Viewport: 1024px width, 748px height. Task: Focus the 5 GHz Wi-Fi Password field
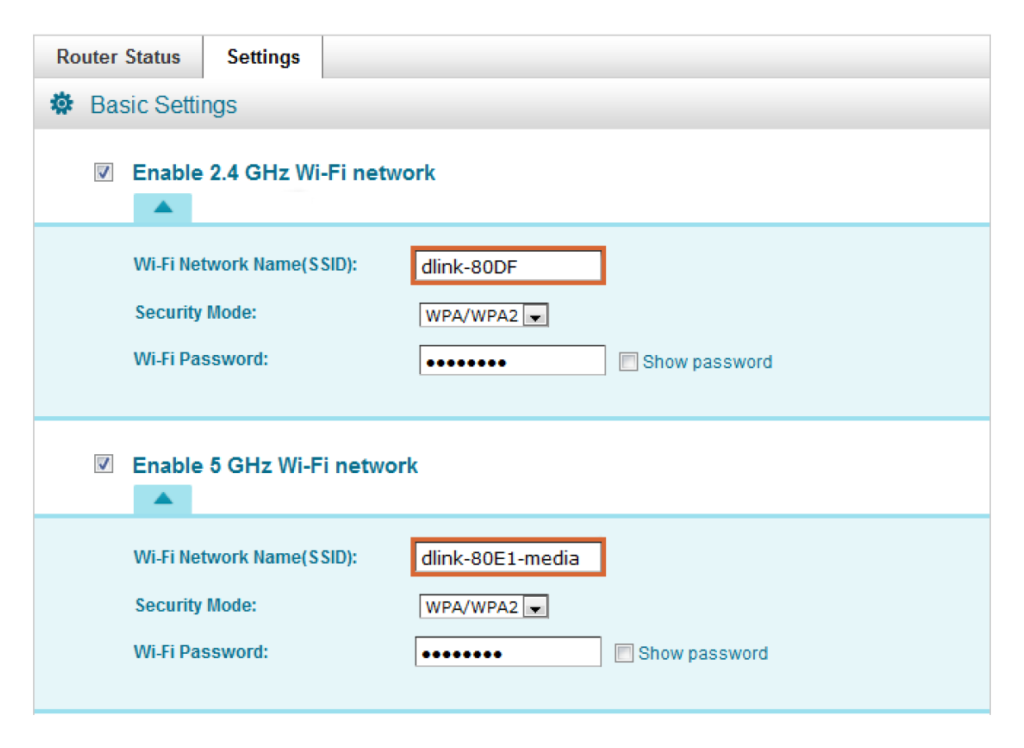[508, 652]
